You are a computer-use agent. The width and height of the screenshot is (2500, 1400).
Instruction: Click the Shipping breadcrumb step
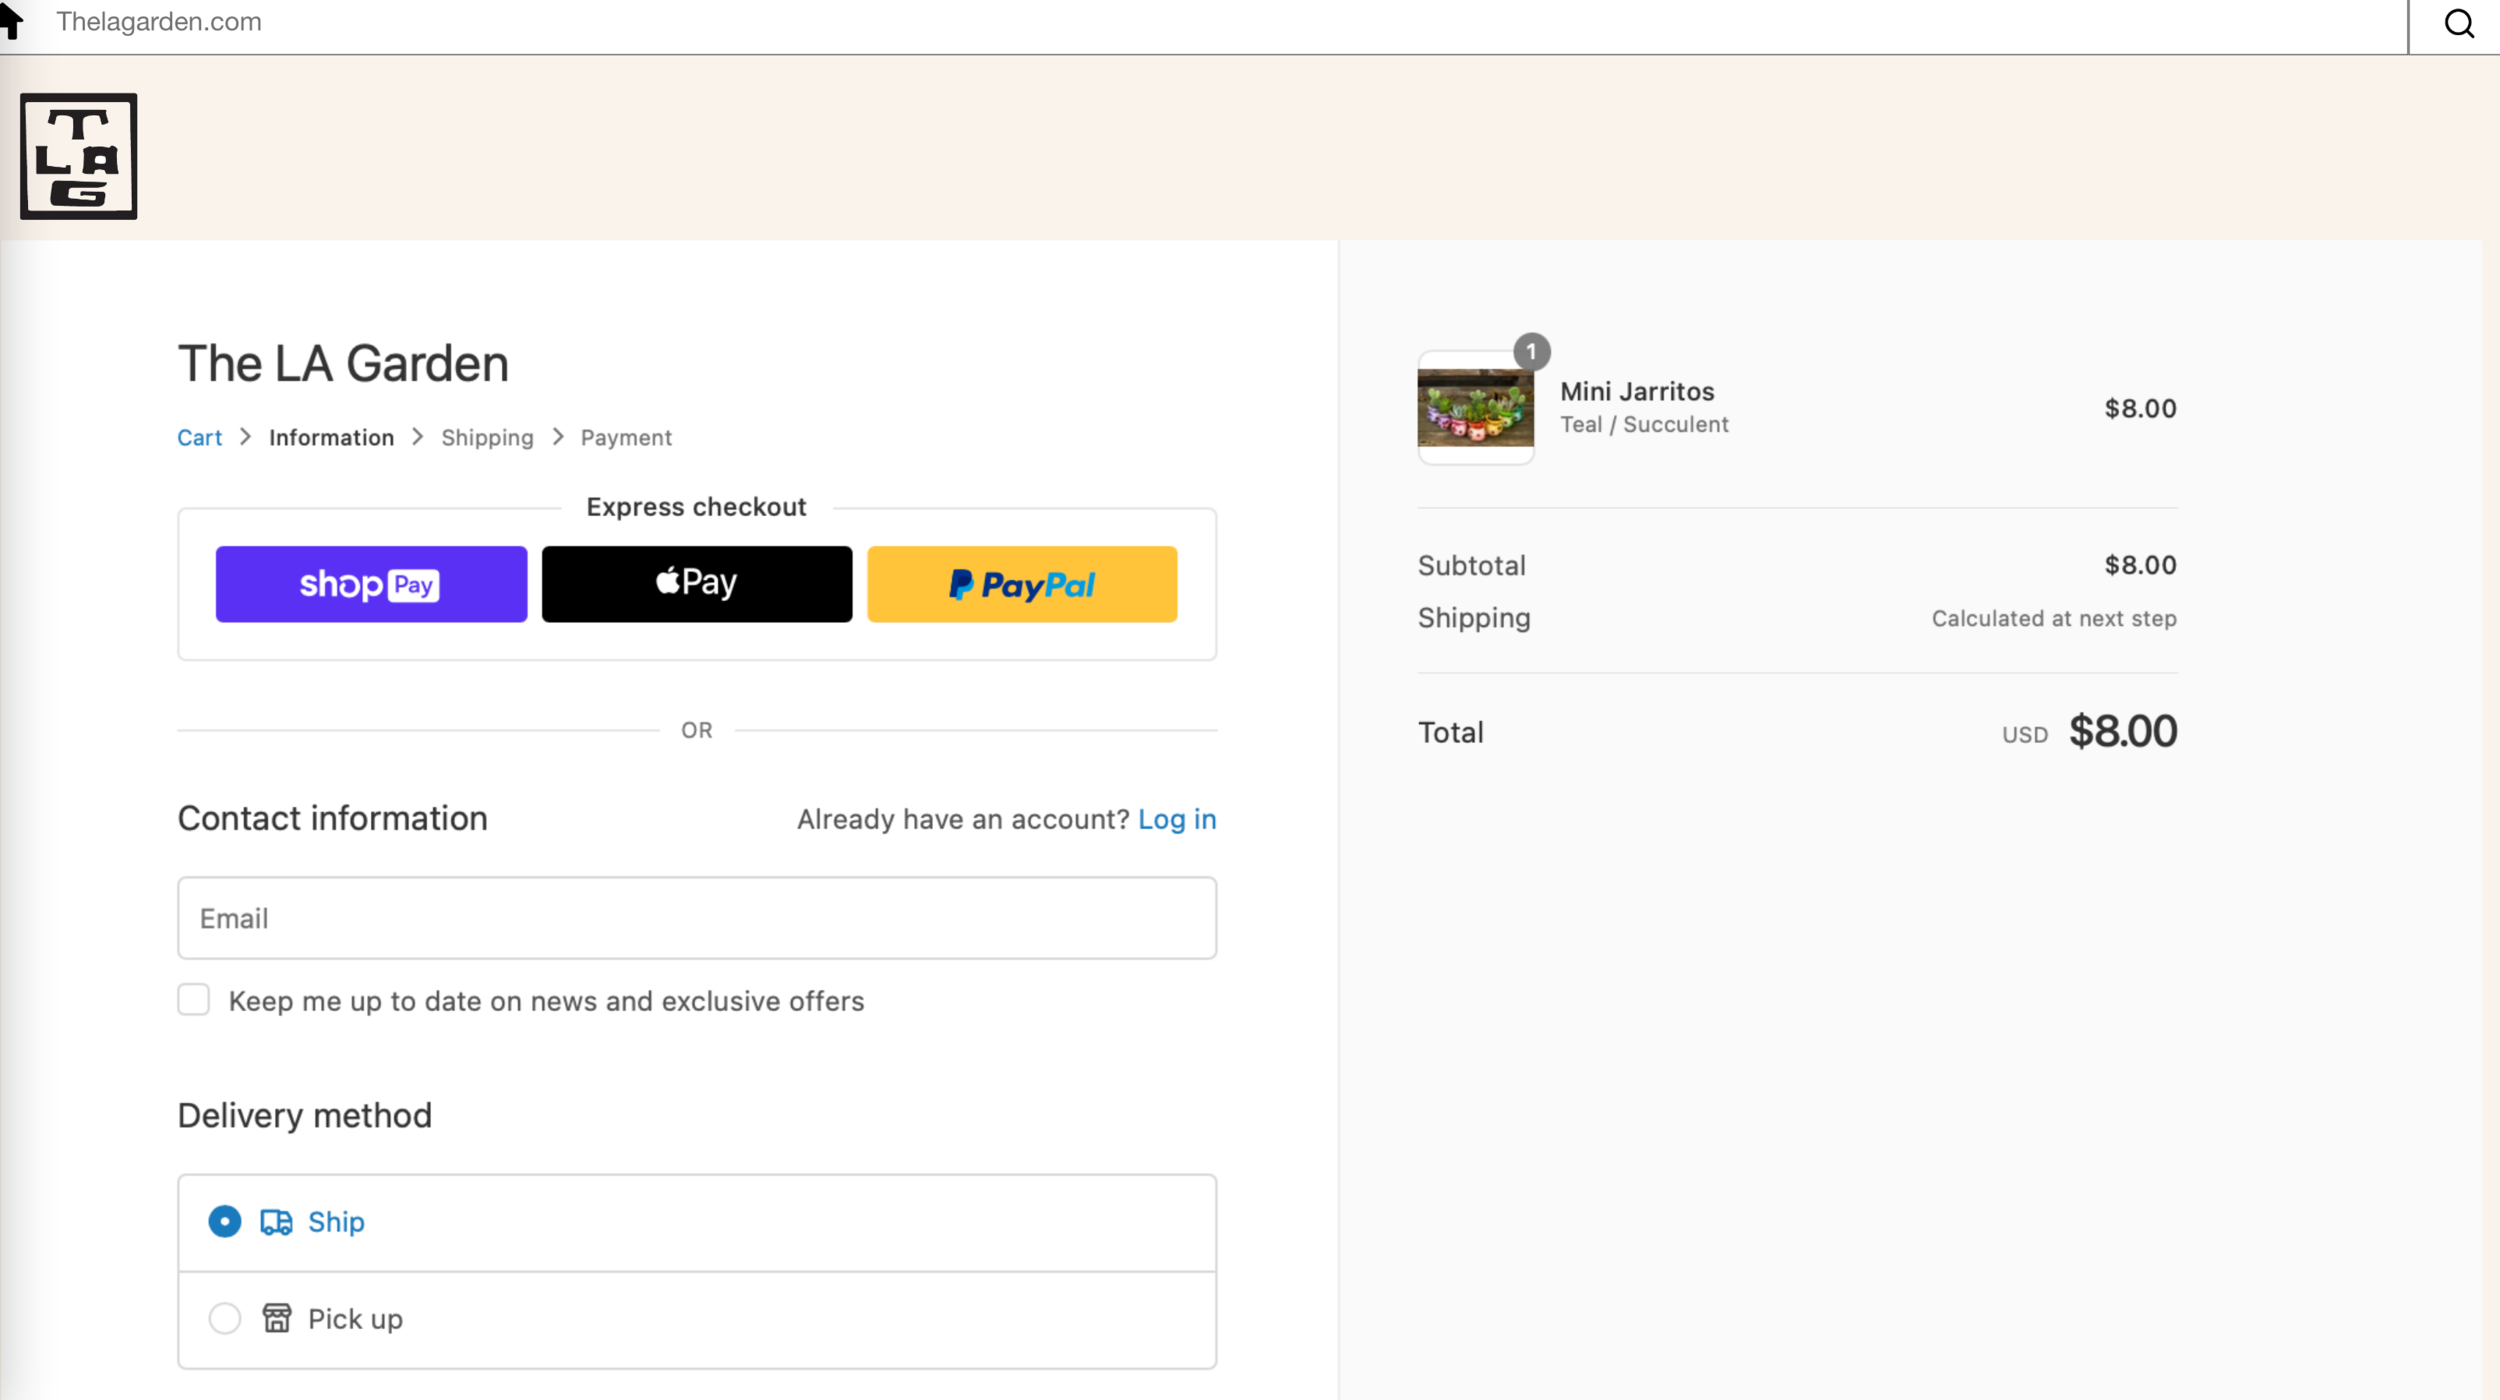[487, 438]
